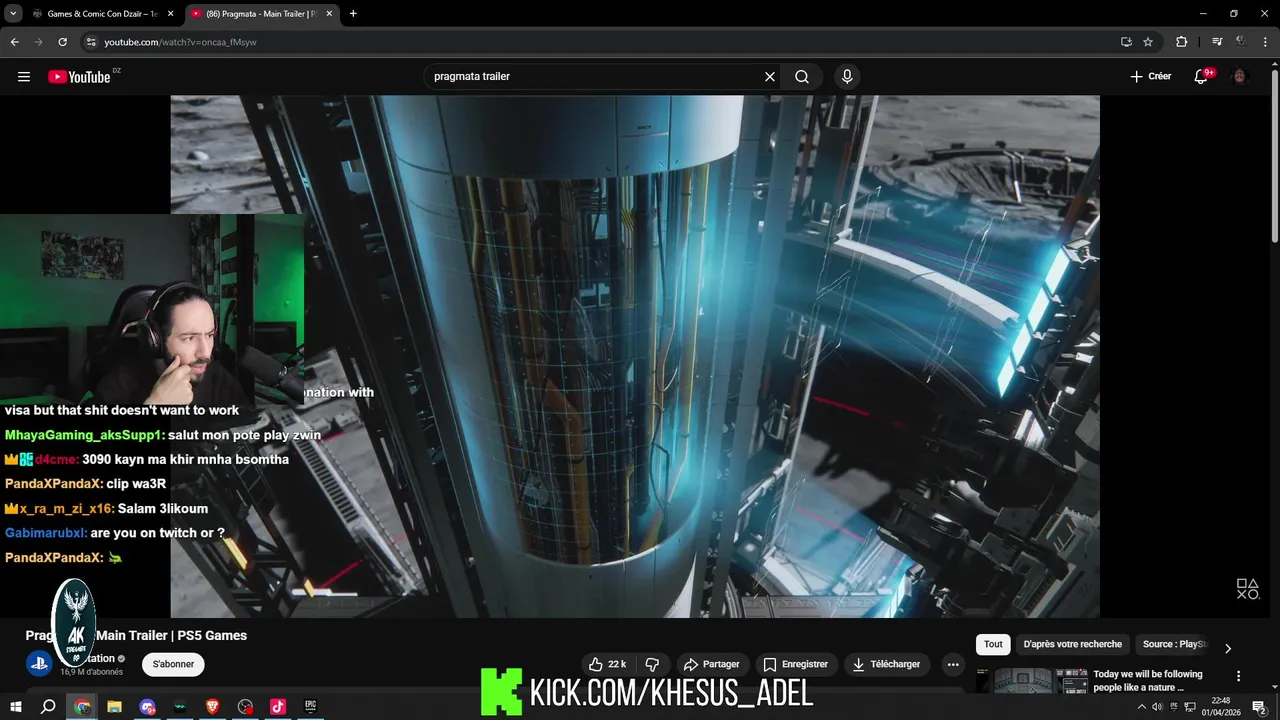Open Windows Start menu
The width and height of the screenshot is (1280, 720).
point(16,706)
